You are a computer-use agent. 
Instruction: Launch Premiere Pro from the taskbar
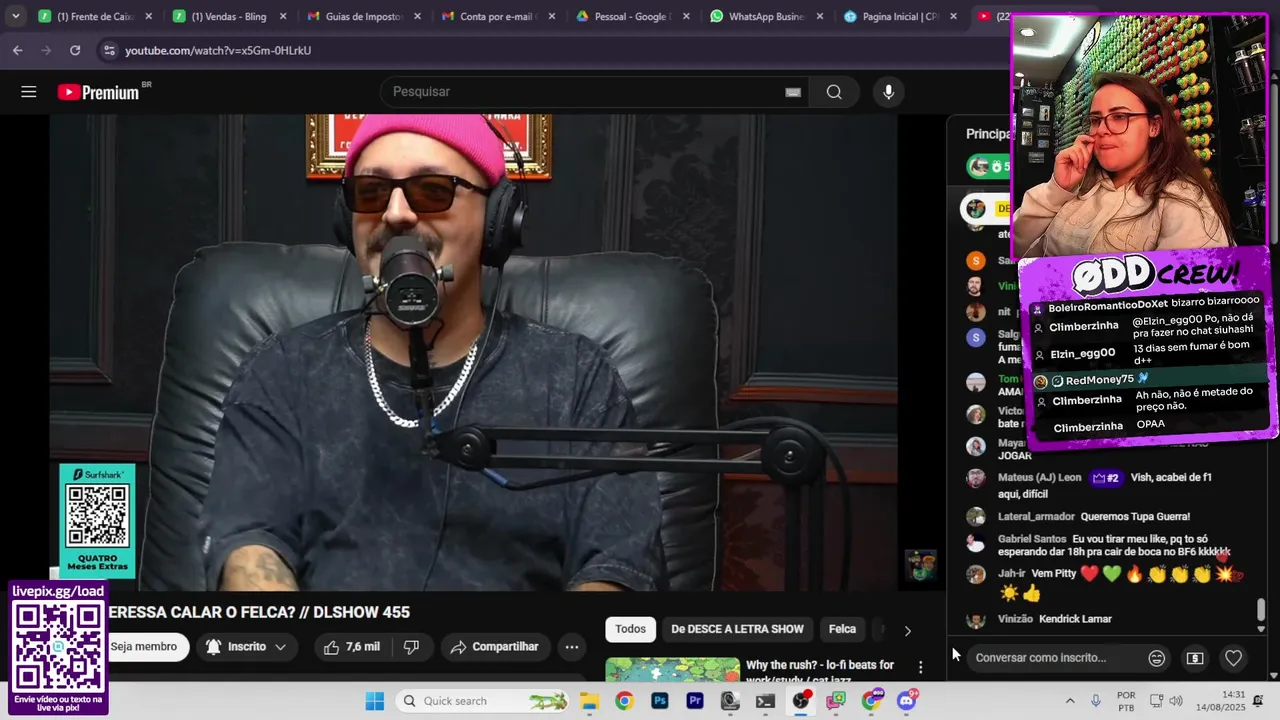695,701
